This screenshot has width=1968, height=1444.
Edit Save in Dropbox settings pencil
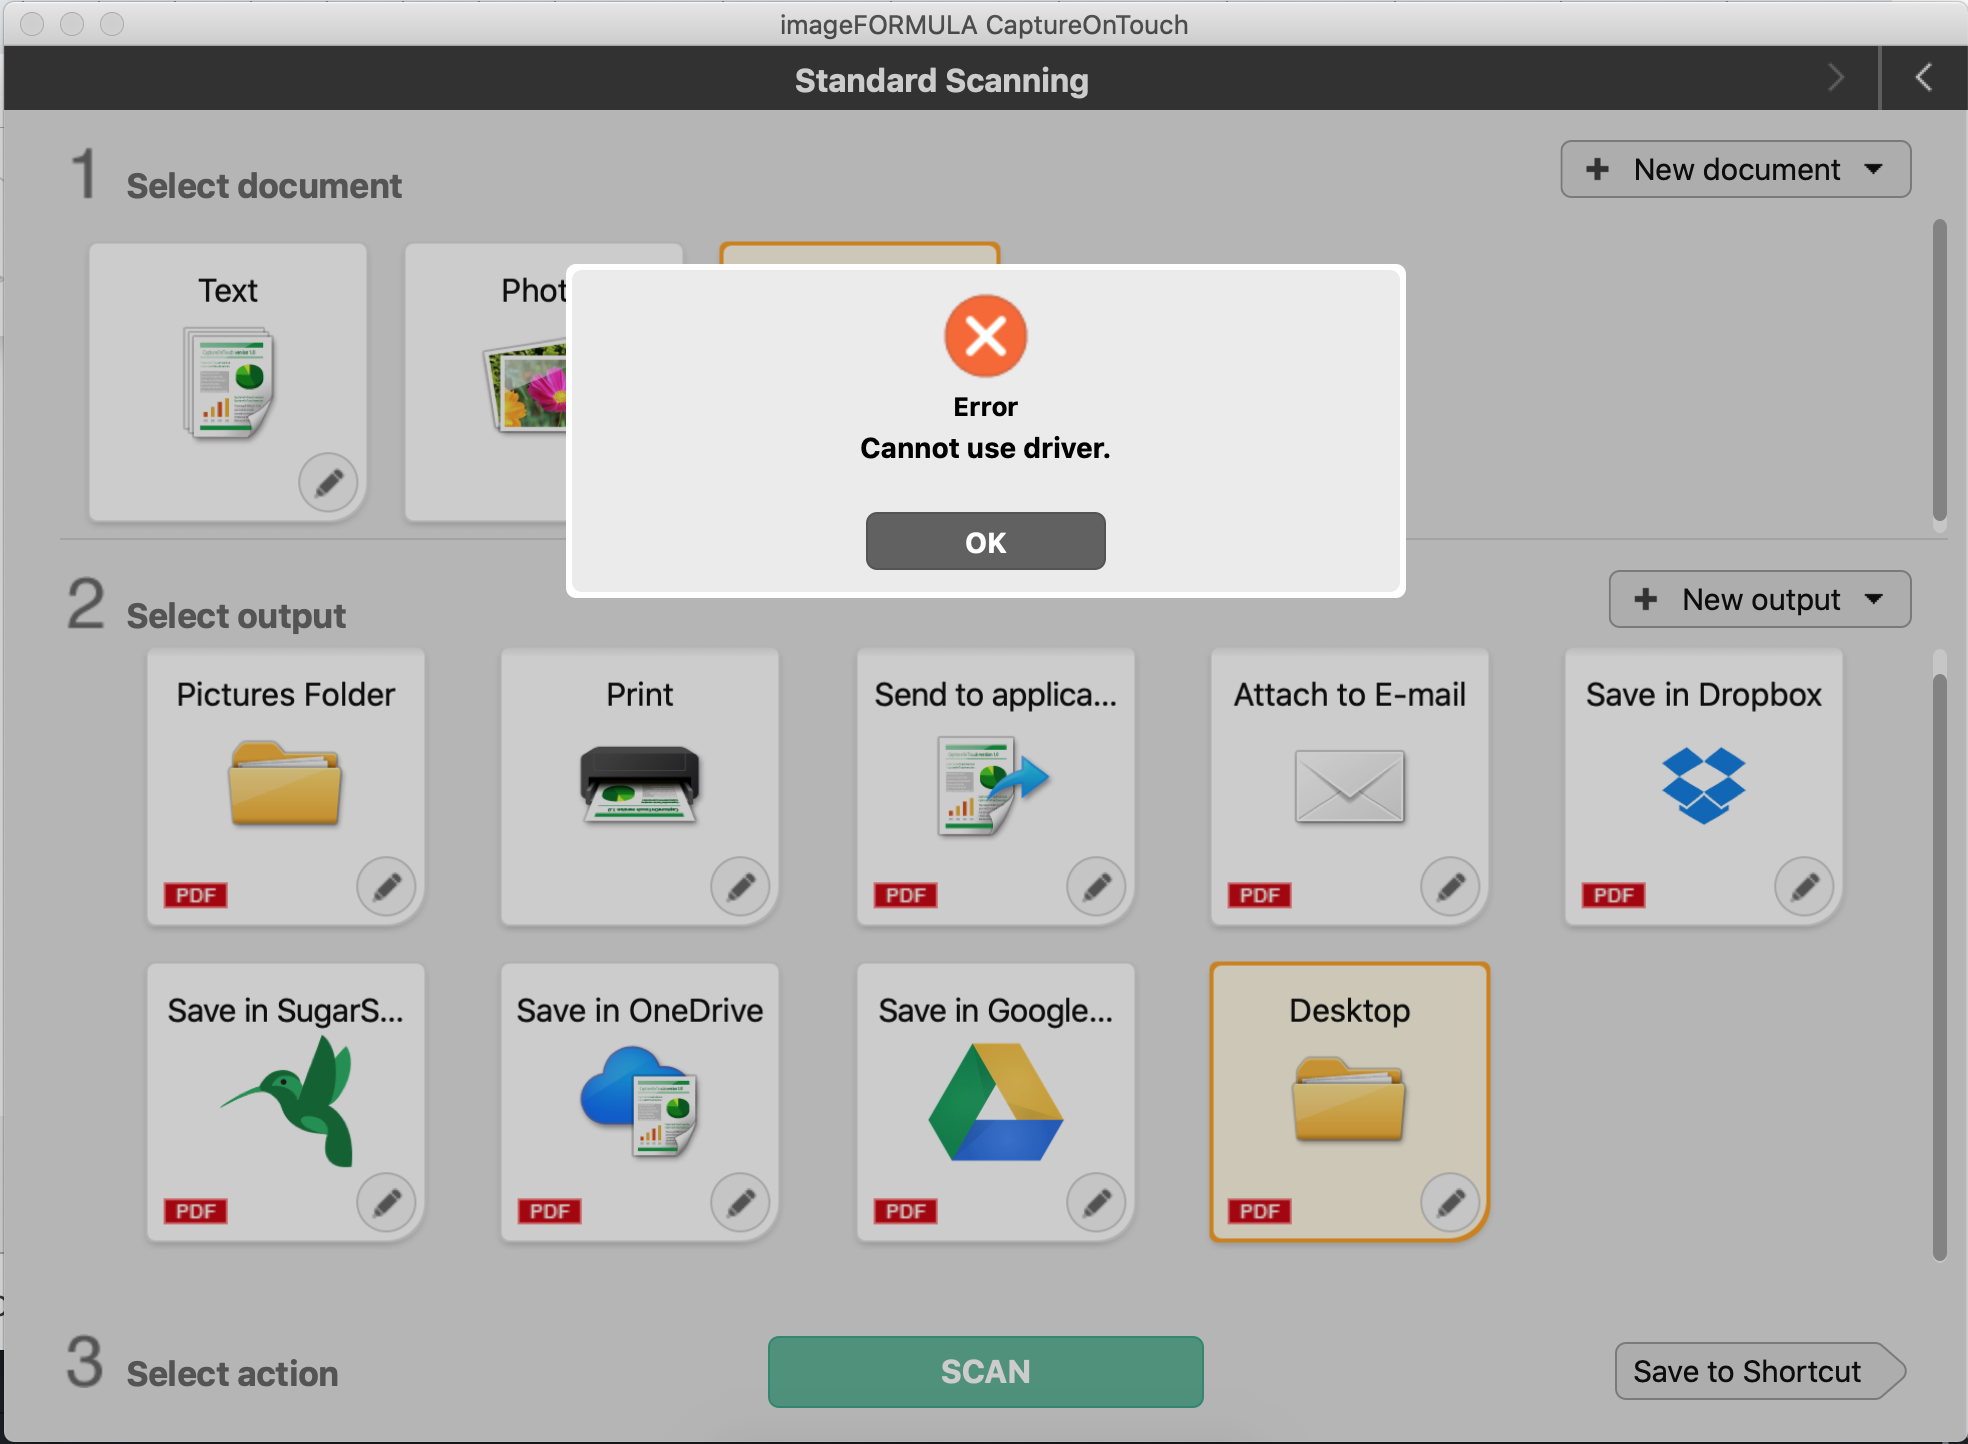[1804, 886]
